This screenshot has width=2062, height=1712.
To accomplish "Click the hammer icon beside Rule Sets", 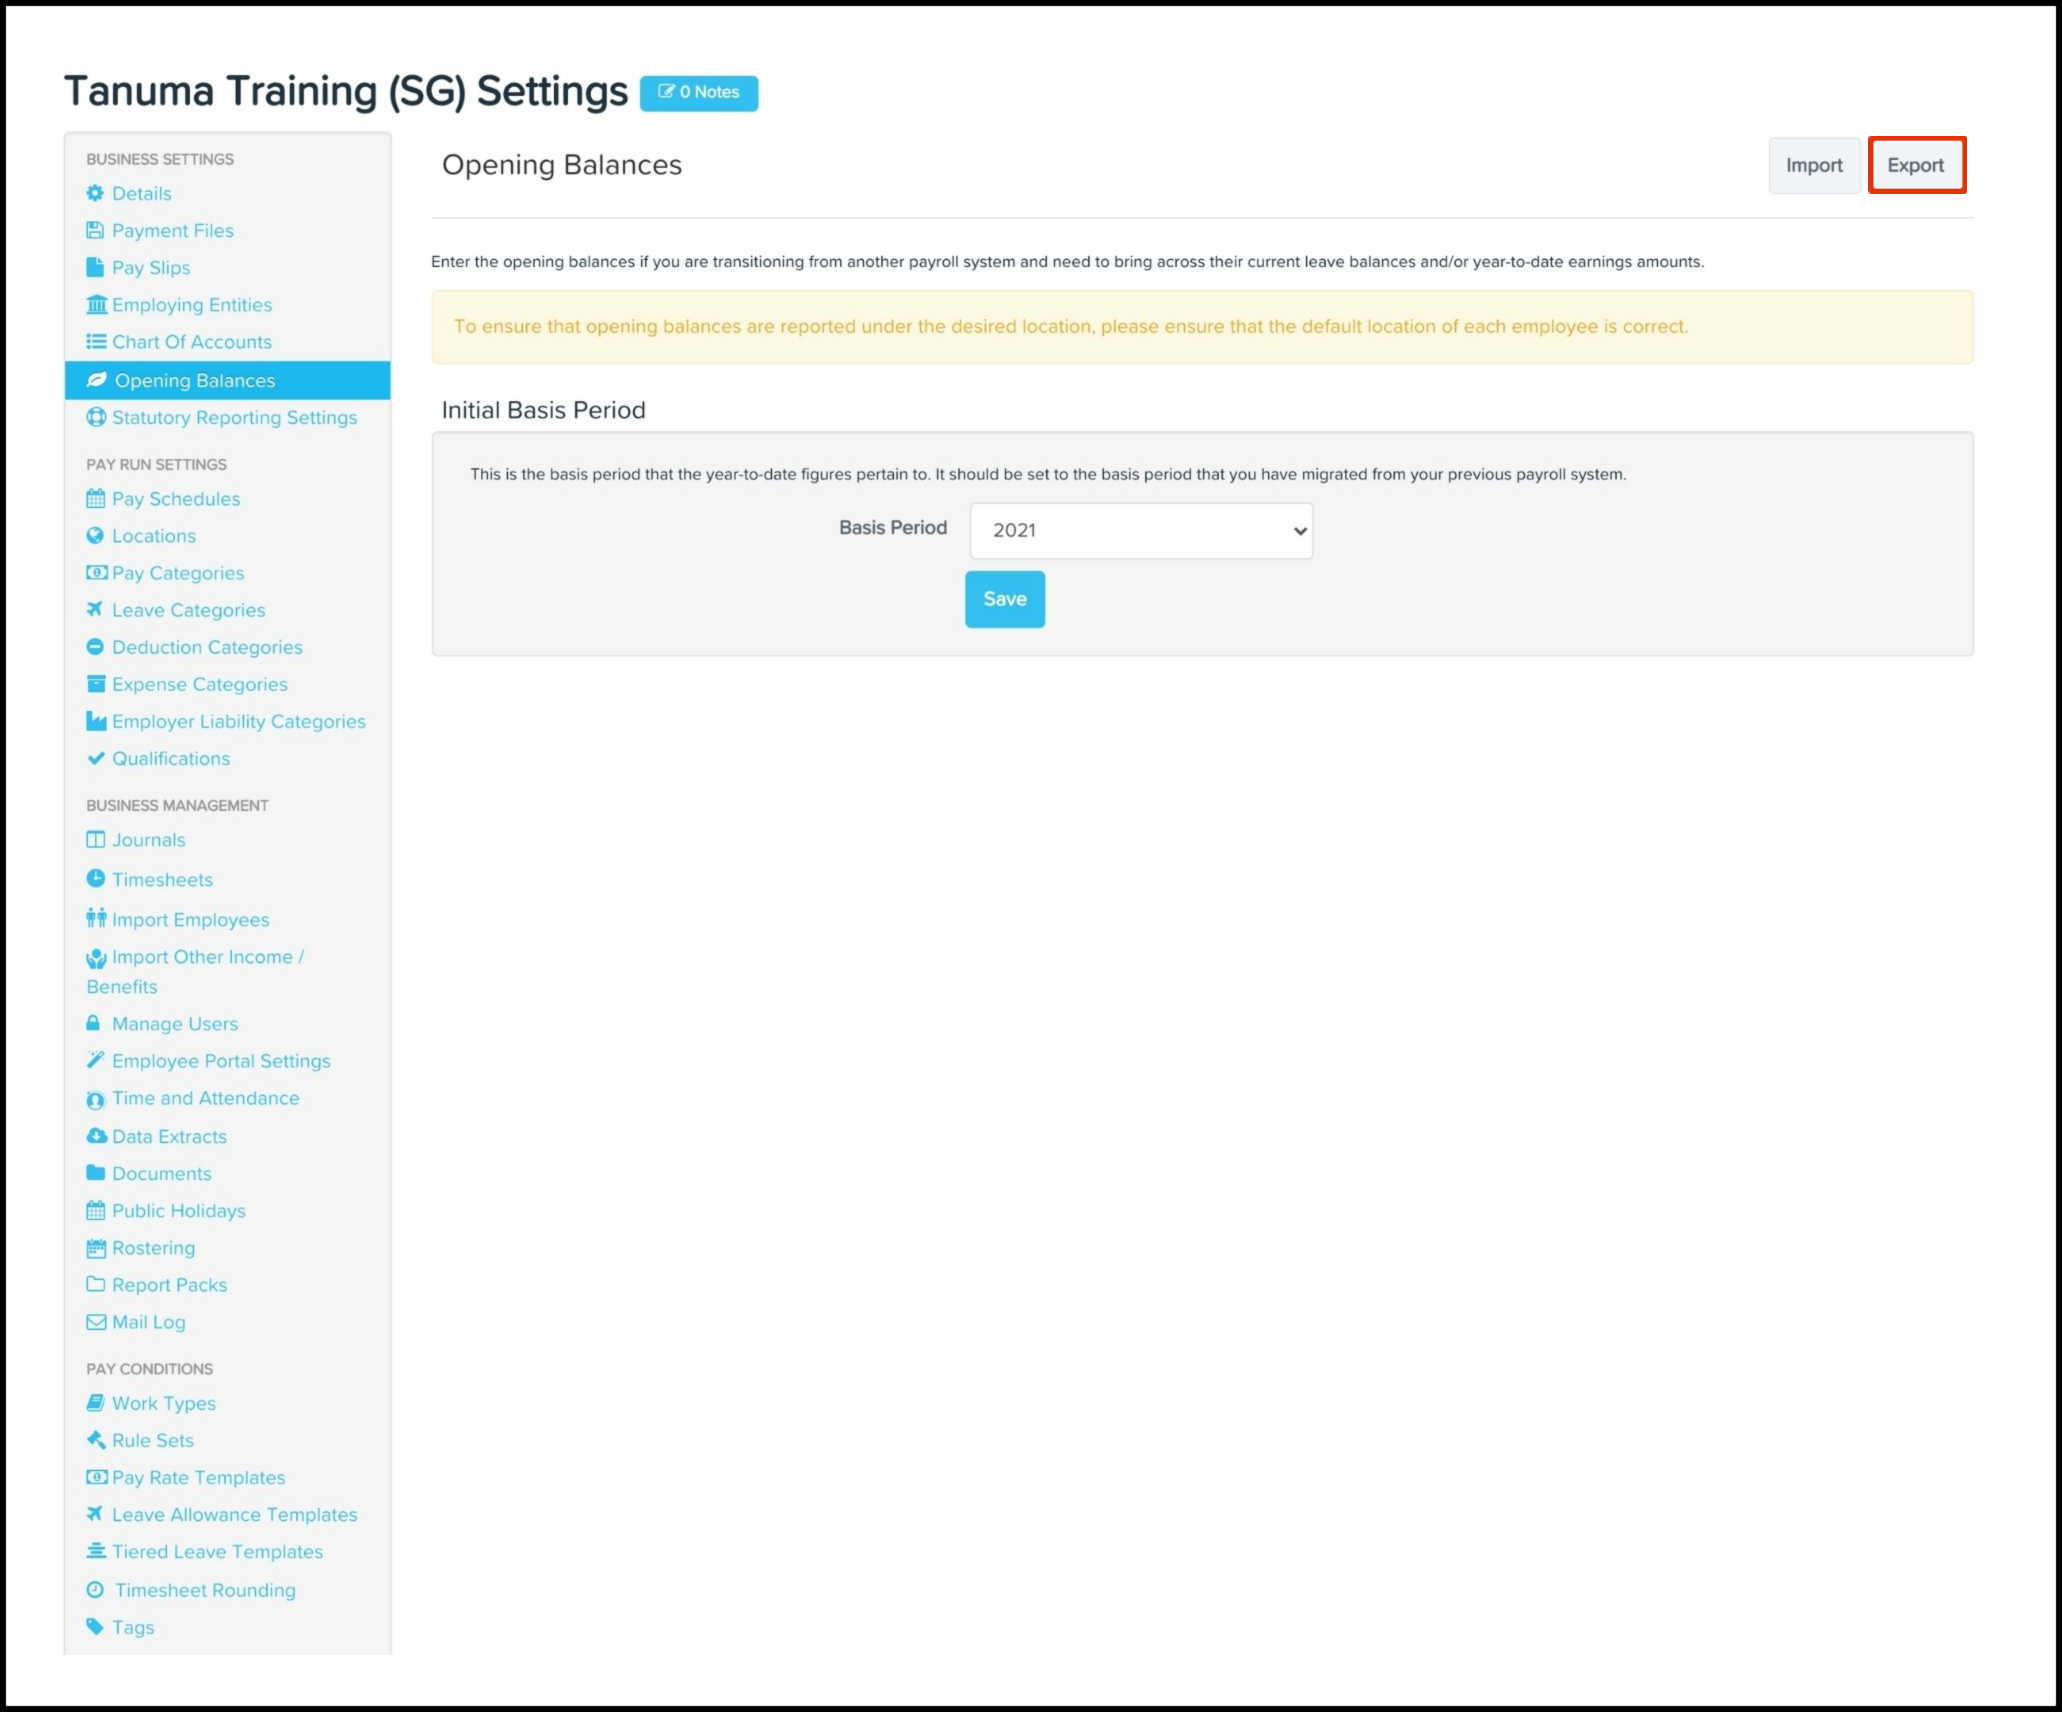I will 96,1439.
